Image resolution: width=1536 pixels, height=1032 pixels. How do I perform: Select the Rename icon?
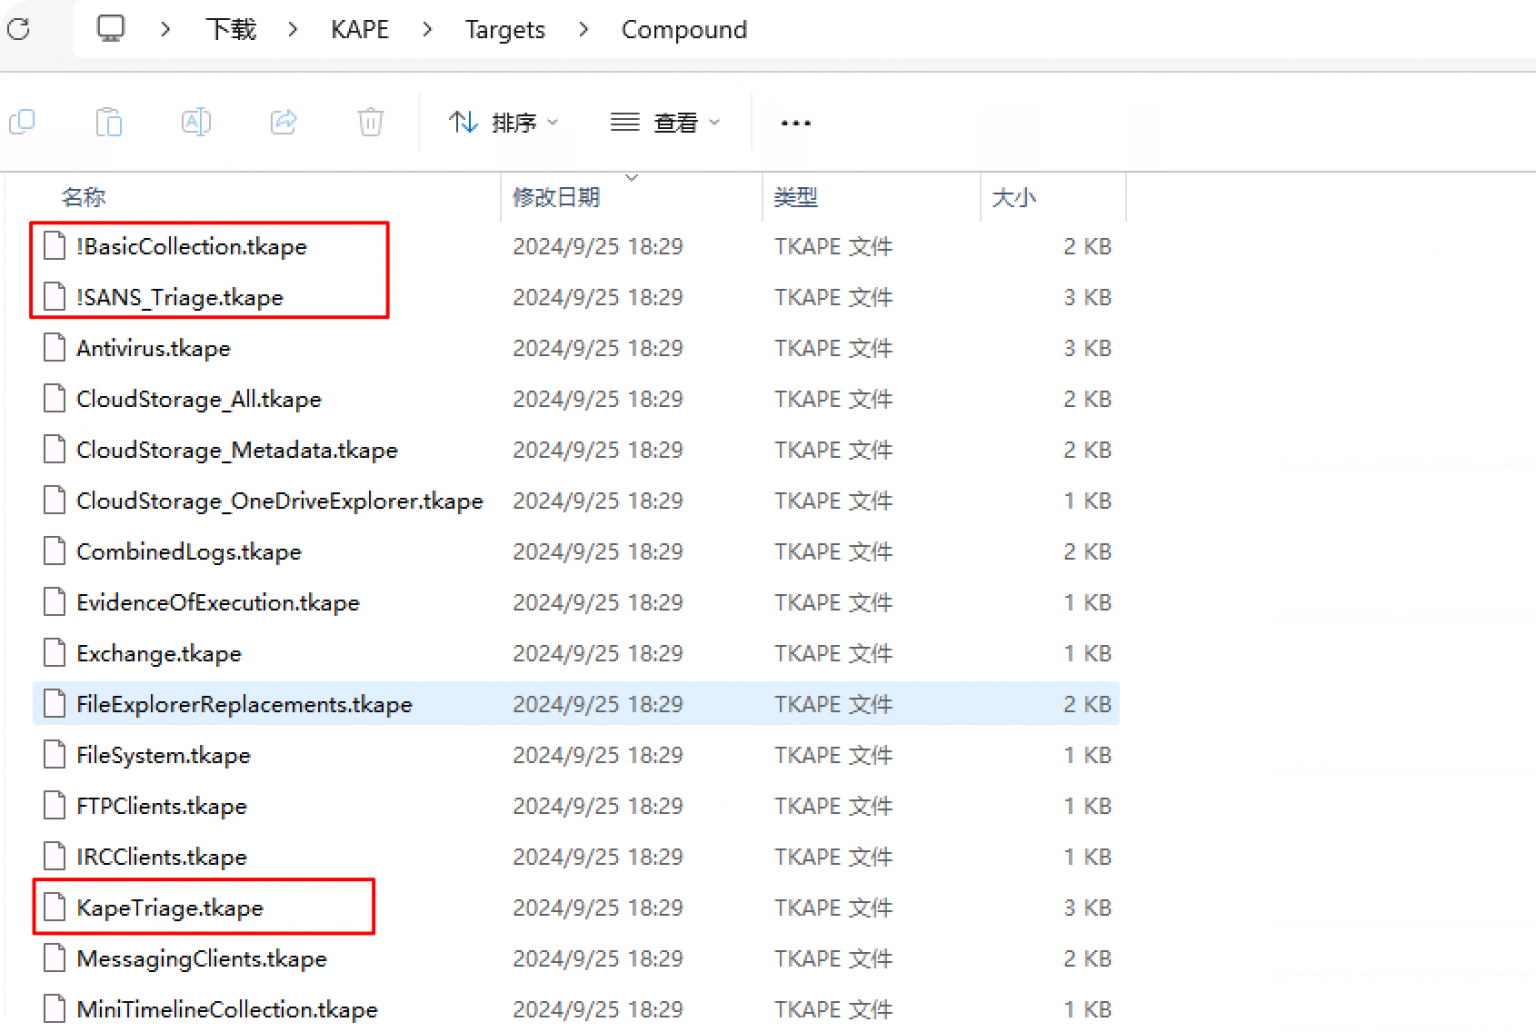(x=196, y=121)
